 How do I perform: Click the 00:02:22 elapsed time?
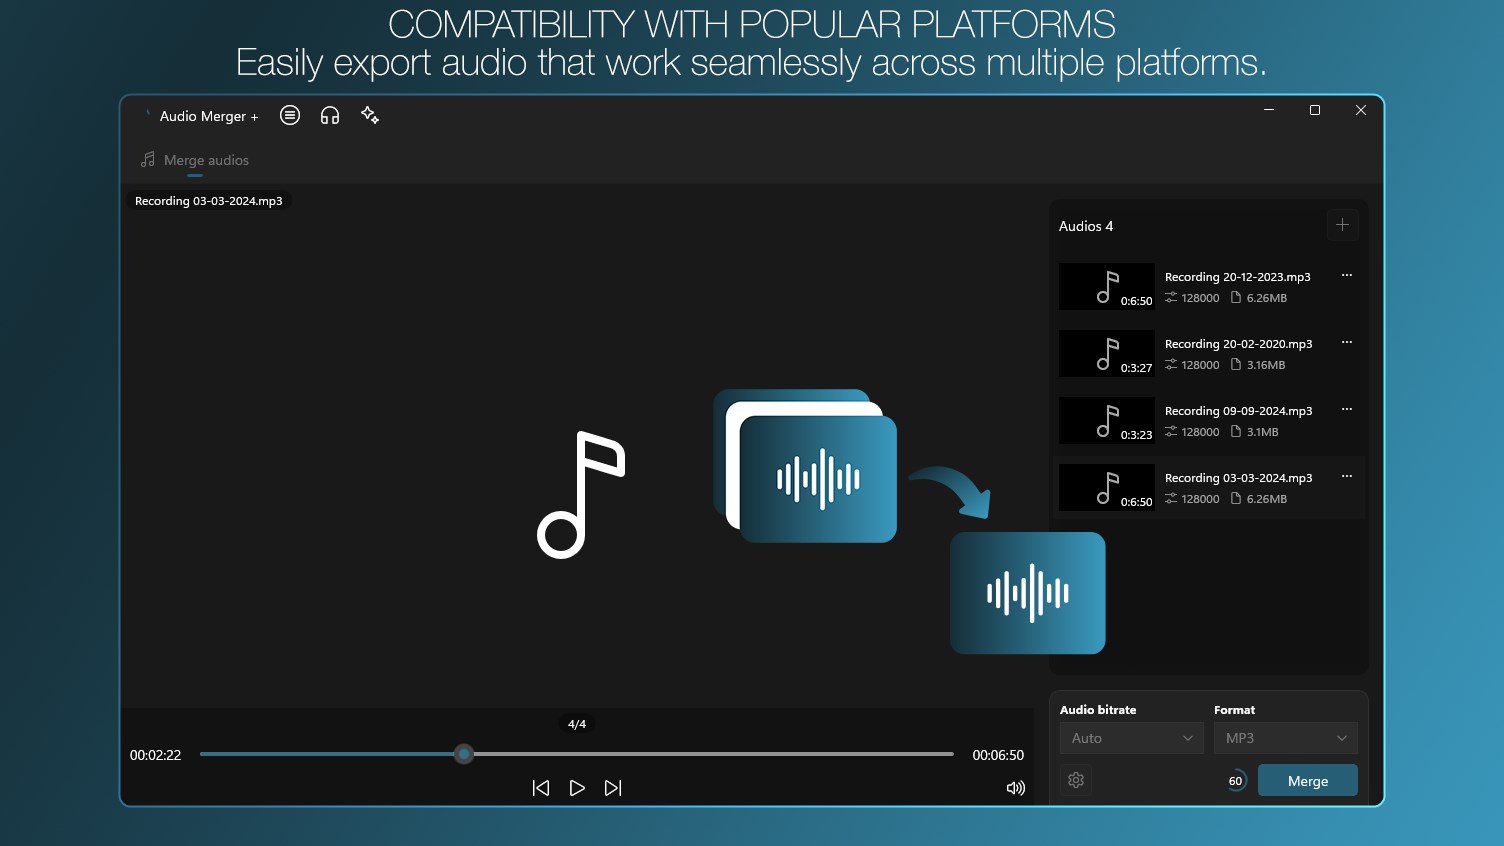point(156,755)
